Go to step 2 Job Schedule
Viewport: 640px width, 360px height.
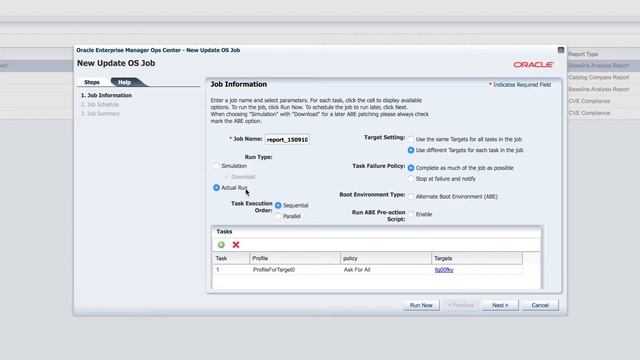pyautogui.click(x=100, y=104)
